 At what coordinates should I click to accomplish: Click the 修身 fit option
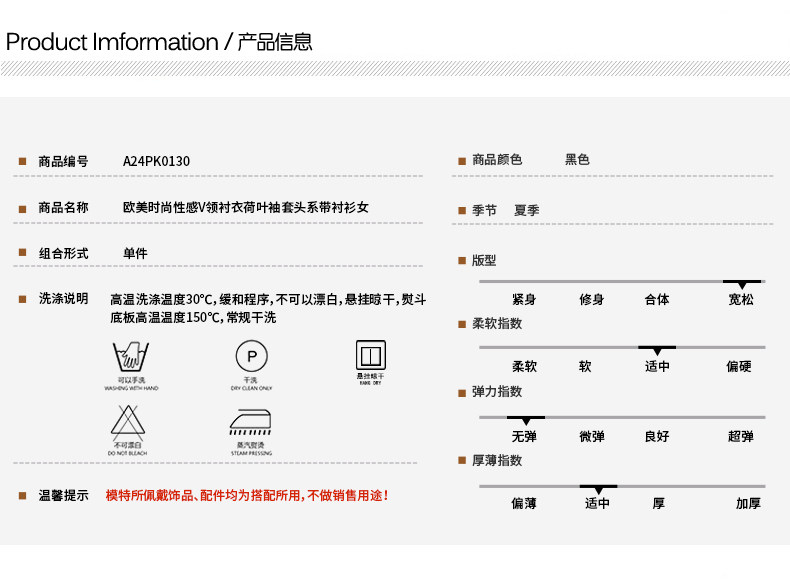click(591, 299)
